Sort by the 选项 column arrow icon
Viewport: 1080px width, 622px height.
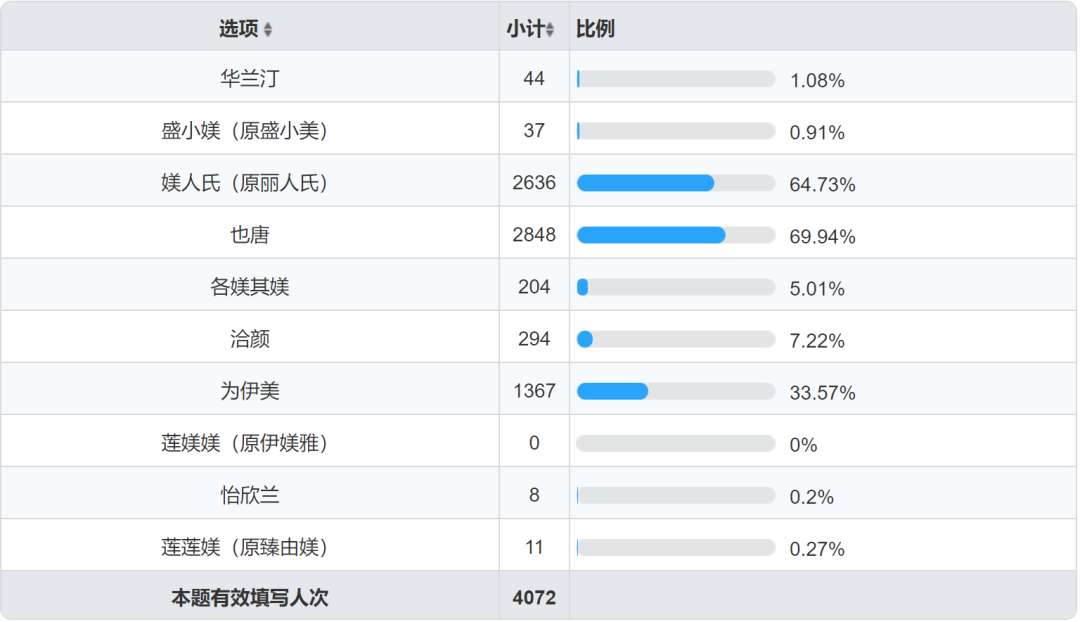pos(268,30)
